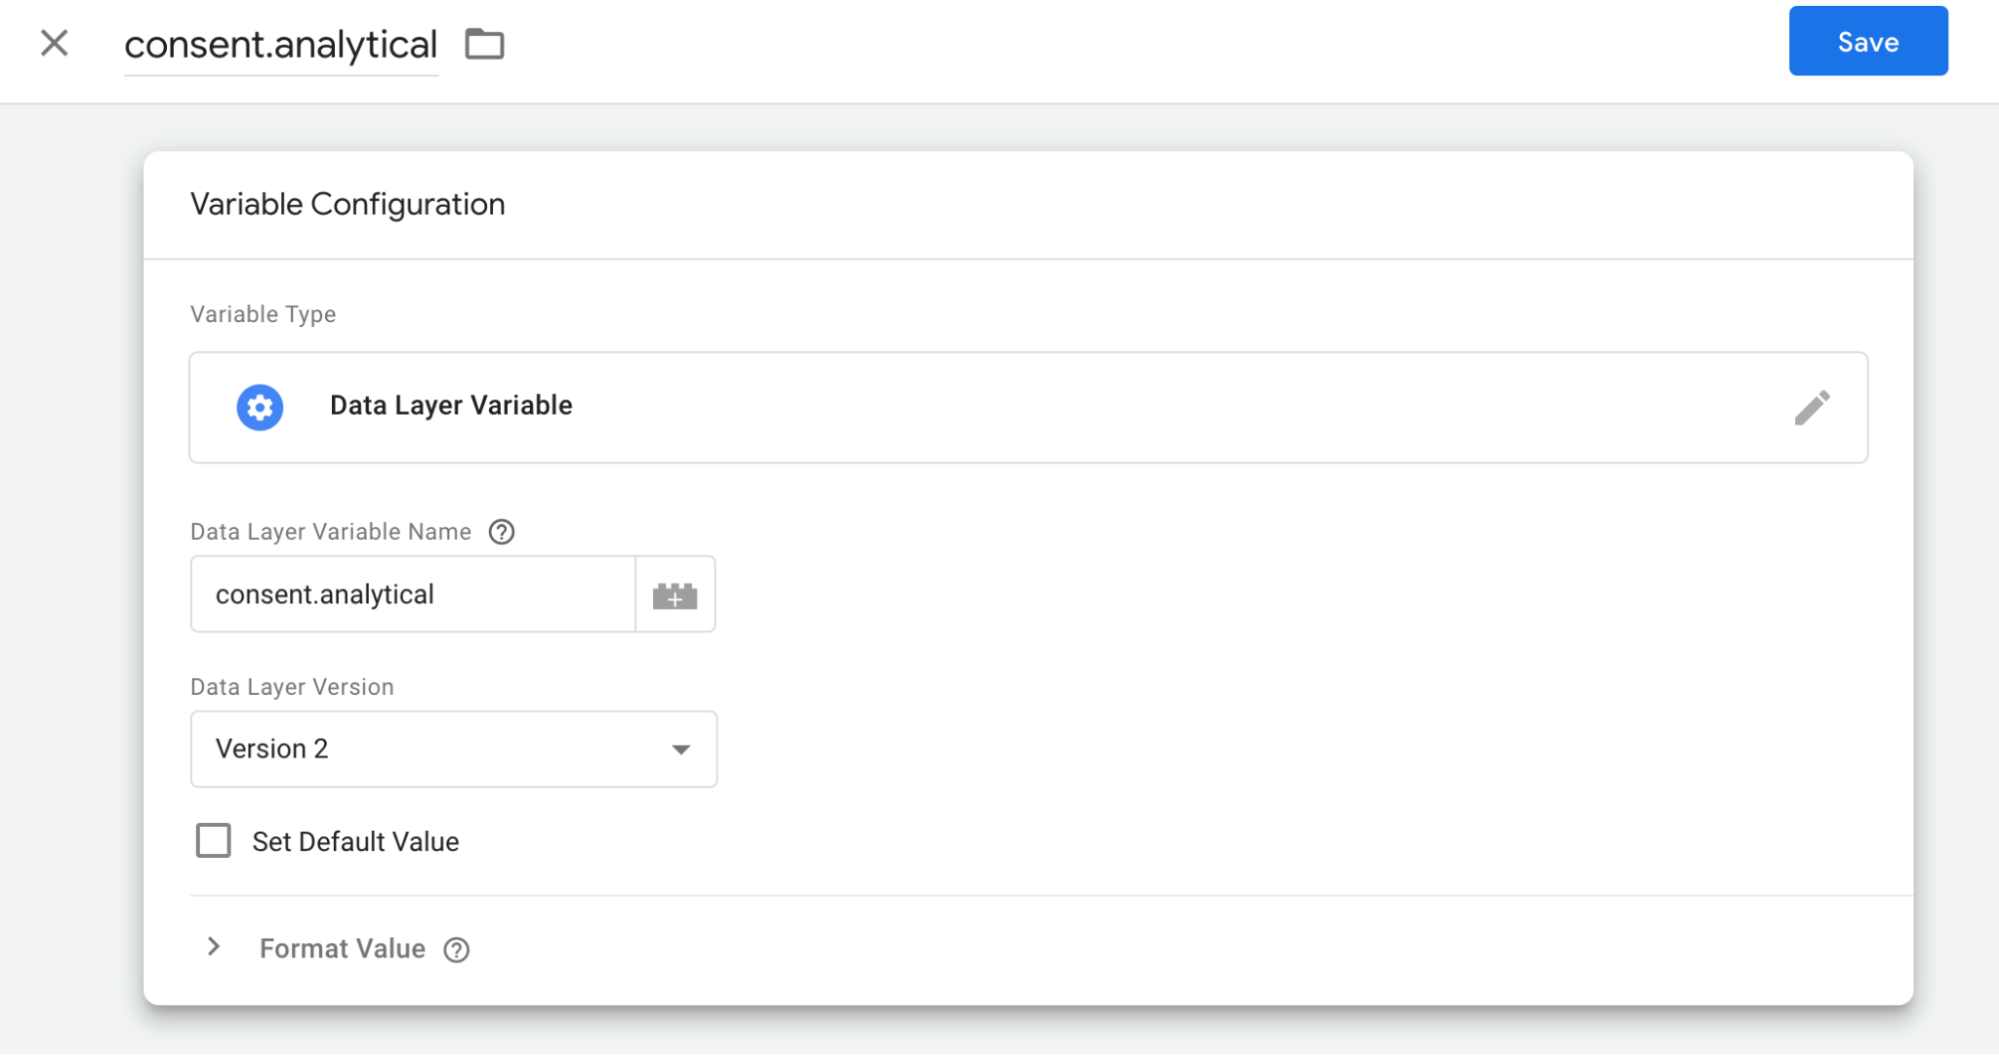Focus the Data Layer Variable Name text field
This screenshot has height=1055, width=1999.
pos(412,595)
